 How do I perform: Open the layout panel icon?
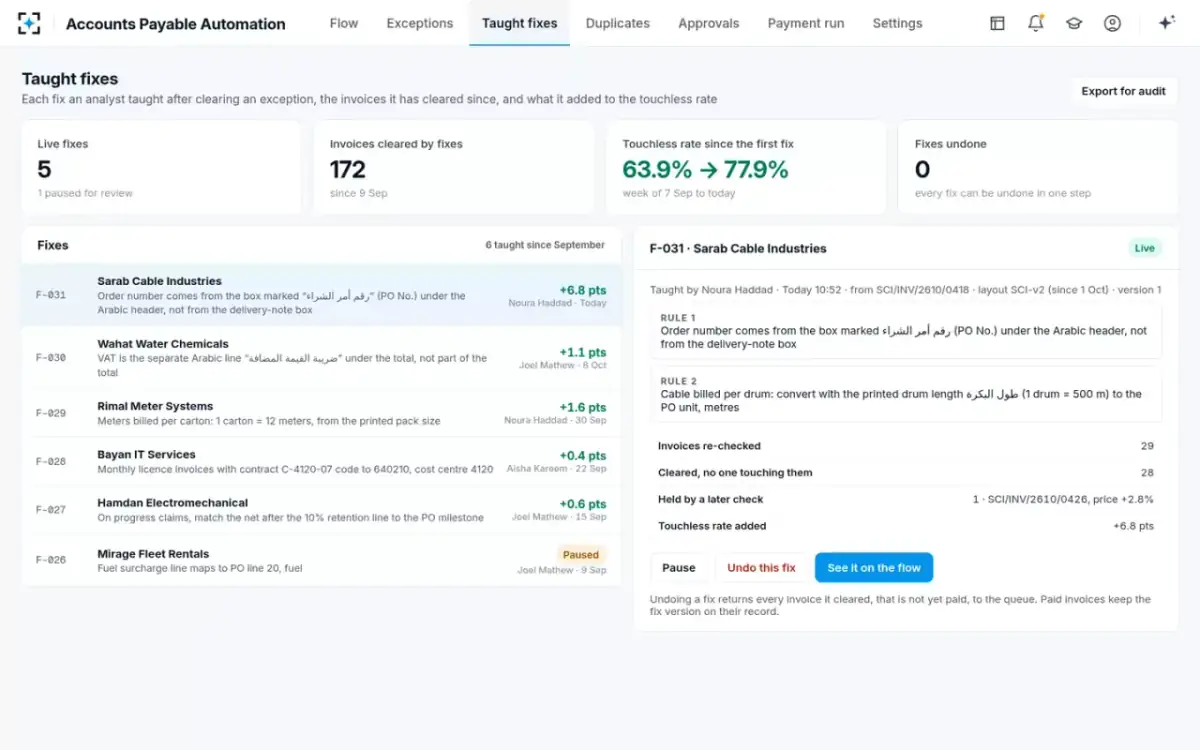tap(997, 23)
